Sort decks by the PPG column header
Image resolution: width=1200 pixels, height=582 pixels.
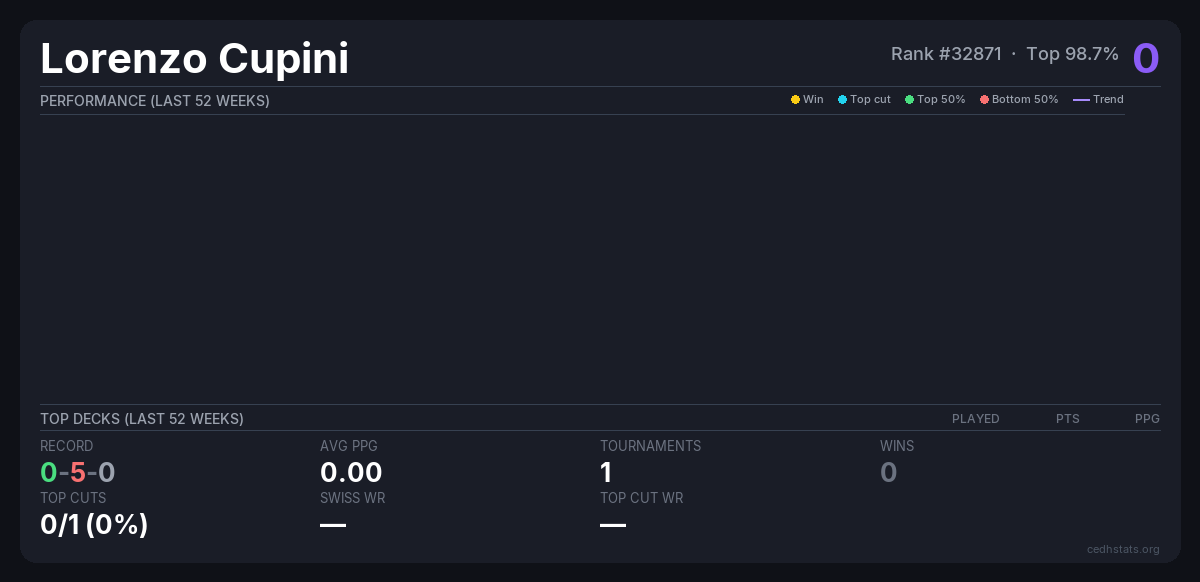coord(1147,419)
